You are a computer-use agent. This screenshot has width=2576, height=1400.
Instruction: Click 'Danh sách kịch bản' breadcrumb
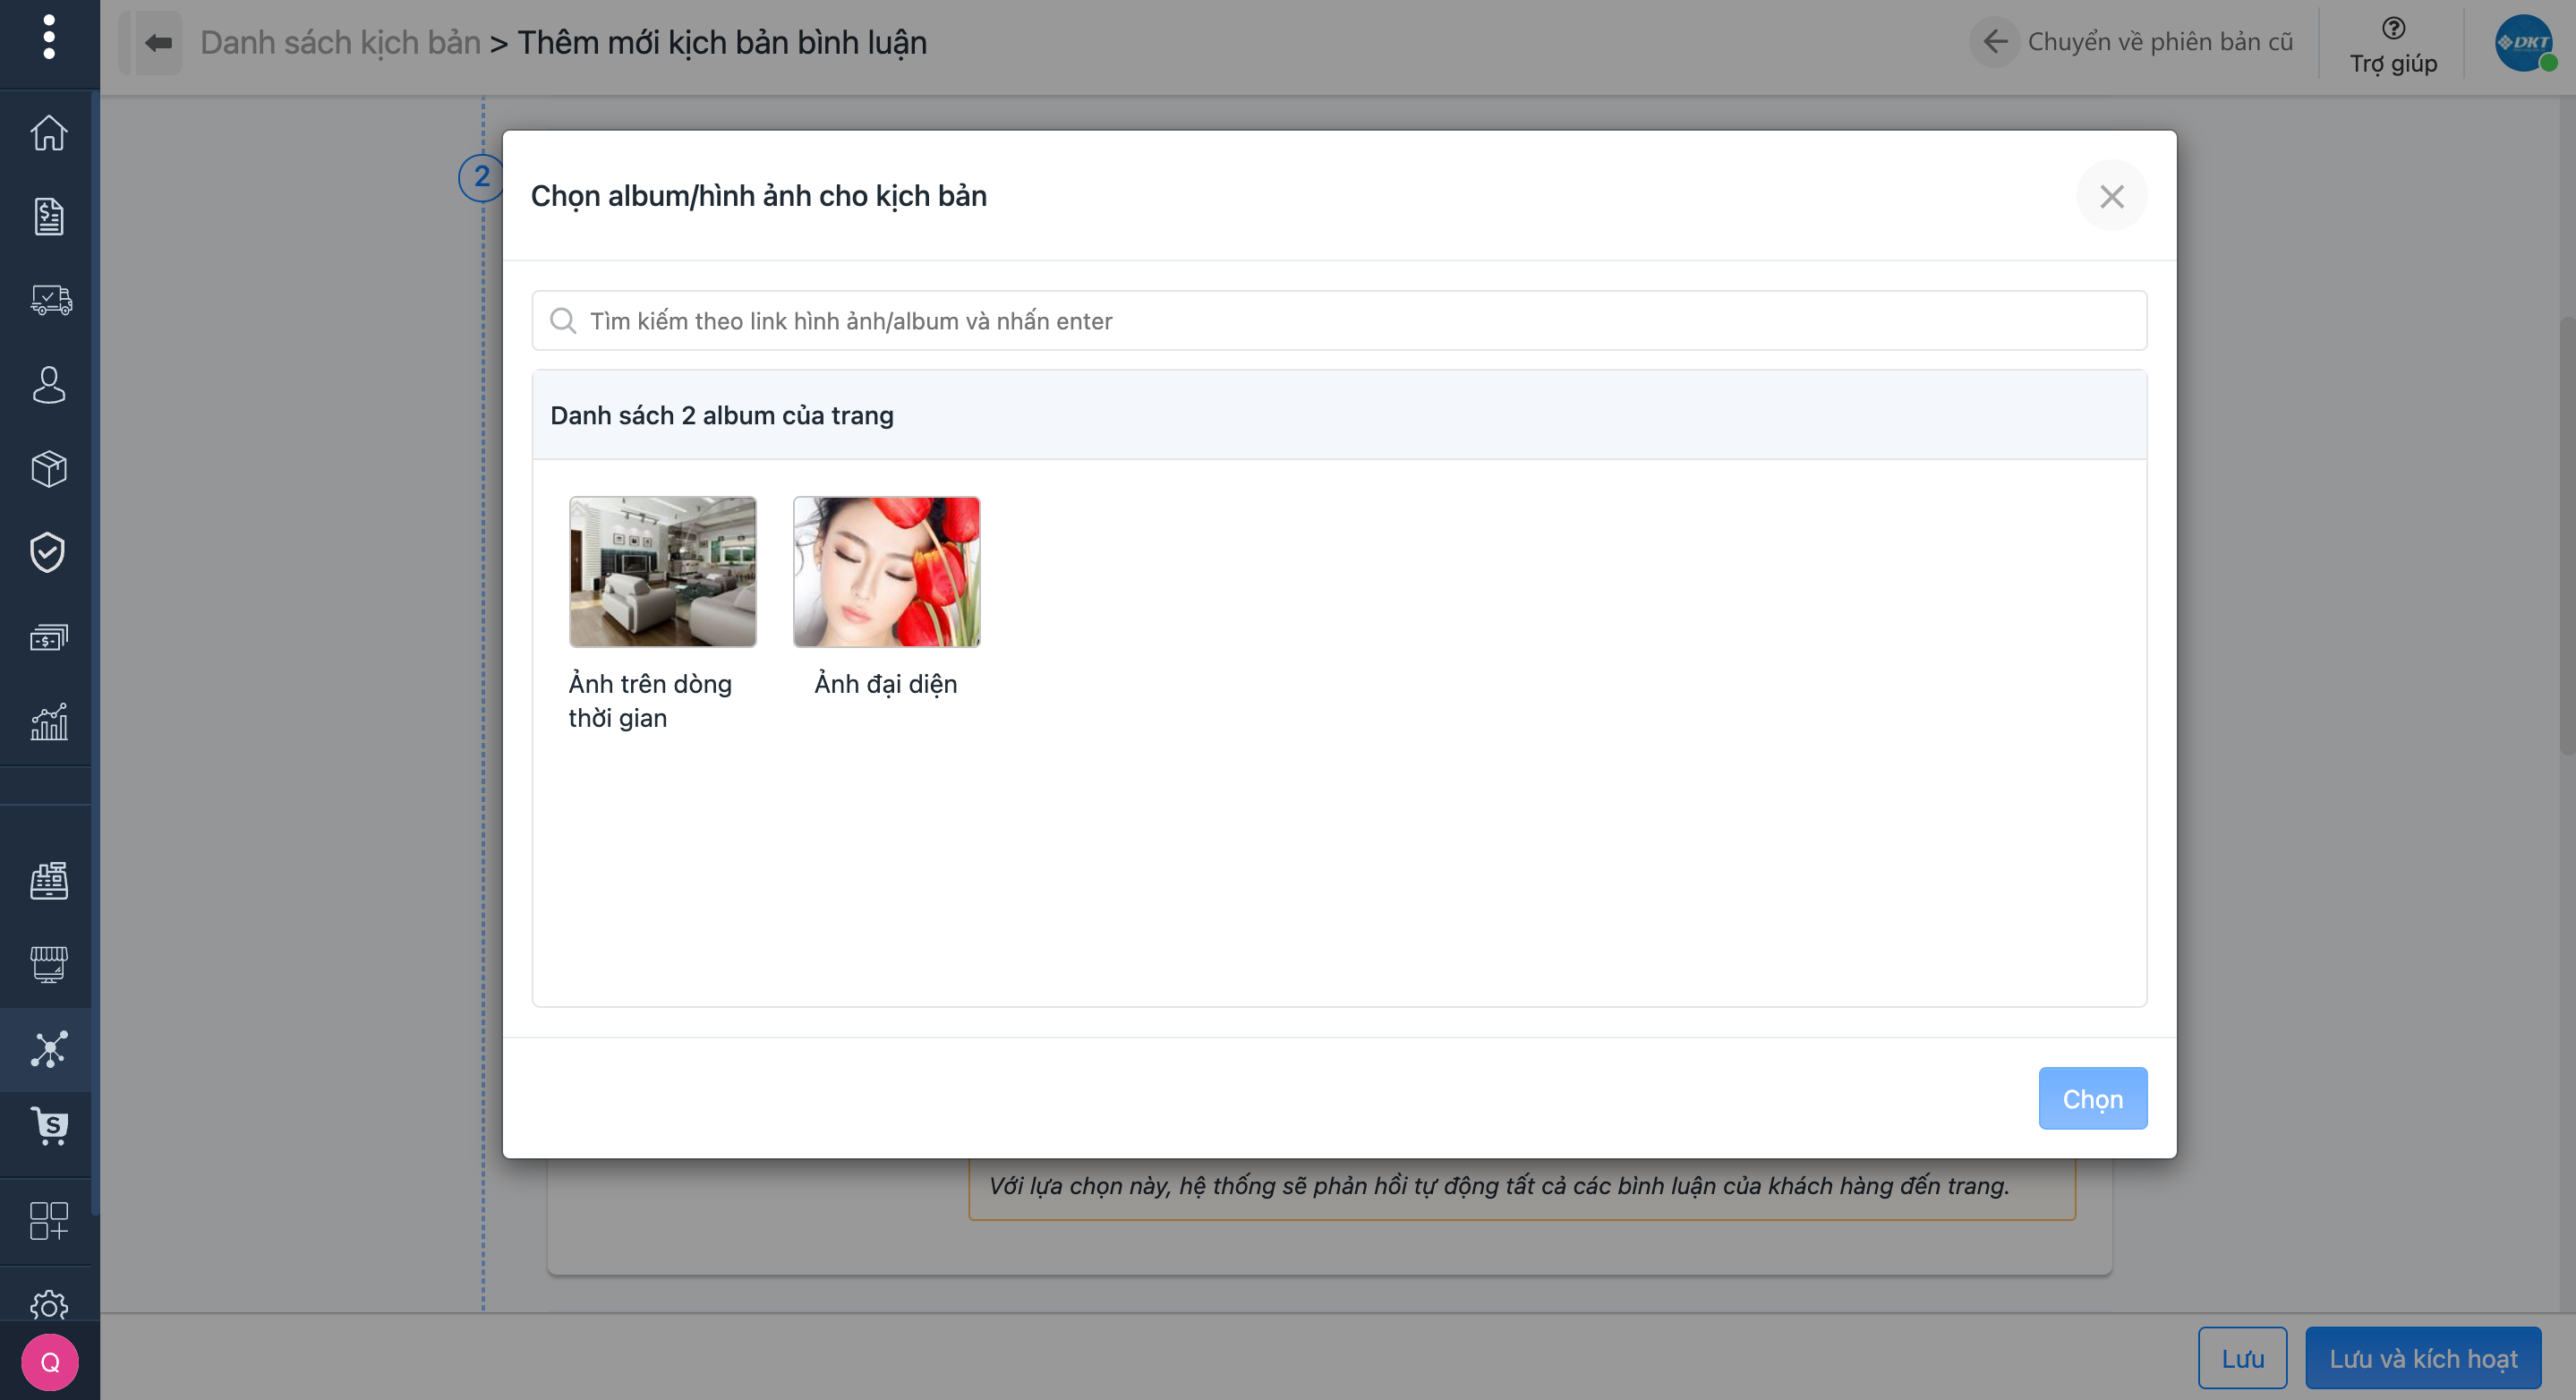[340, 43]
